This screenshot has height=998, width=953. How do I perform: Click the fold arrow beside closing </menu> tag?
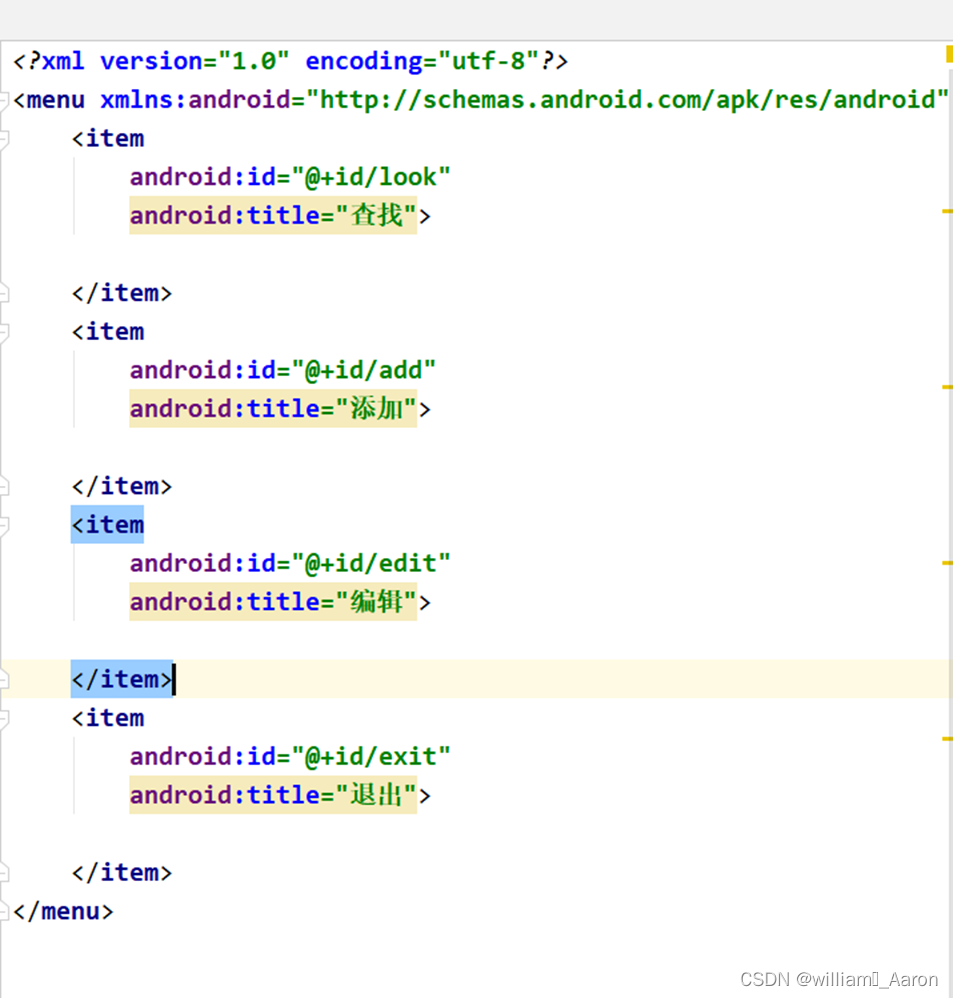point(4,911)
